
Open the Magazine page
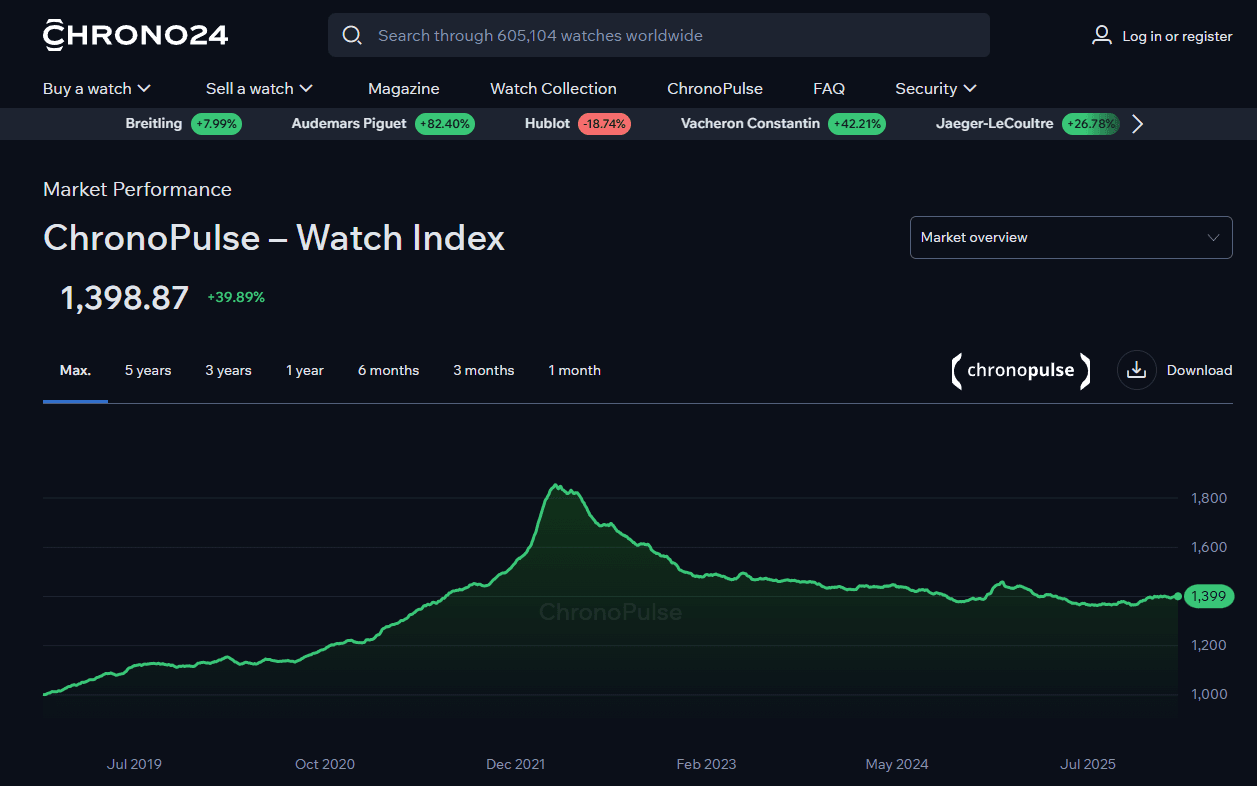coord(404,89)
